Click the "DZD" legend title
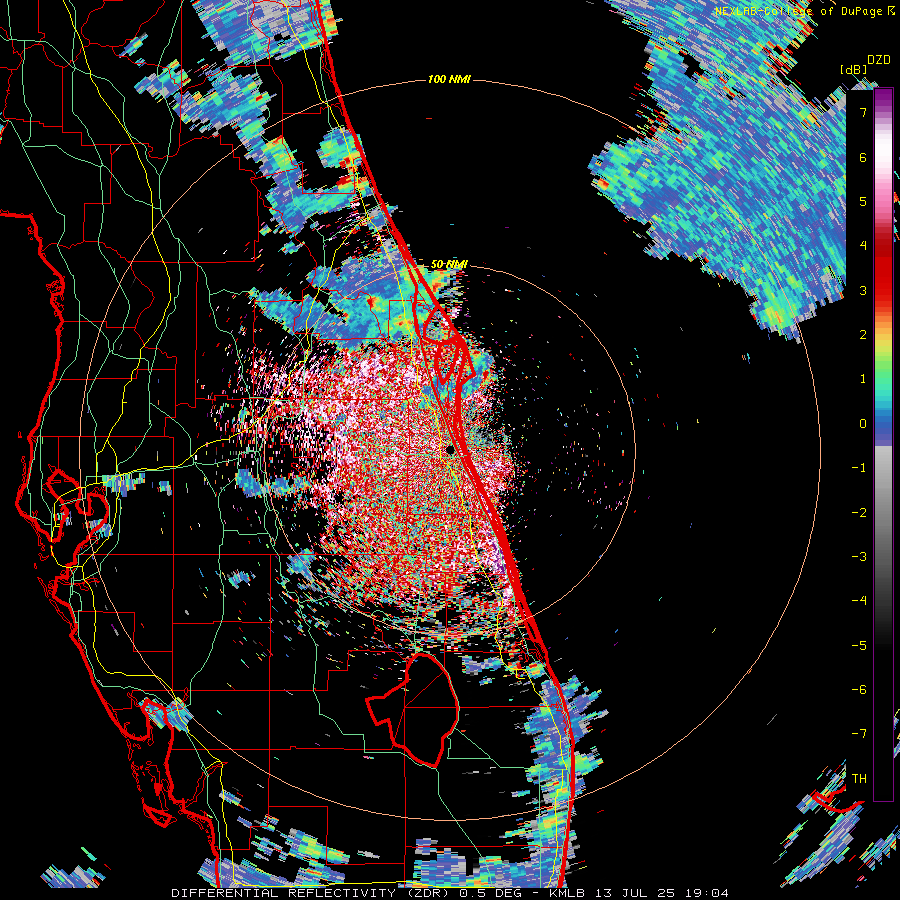 pos(878,60)
